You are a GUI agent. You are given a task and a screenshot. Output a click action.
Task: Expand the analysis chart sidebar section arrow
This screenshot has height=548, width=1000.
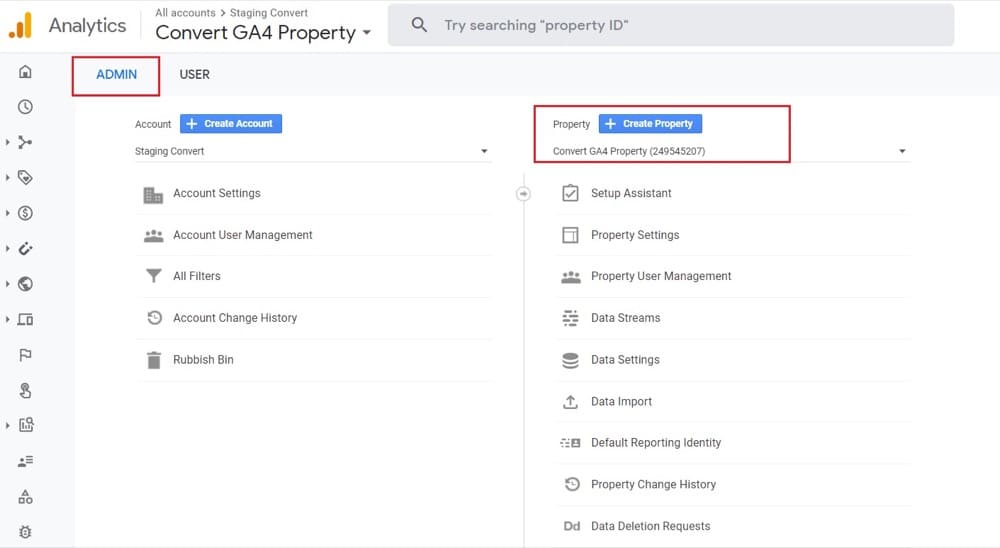tap(8, 425)
